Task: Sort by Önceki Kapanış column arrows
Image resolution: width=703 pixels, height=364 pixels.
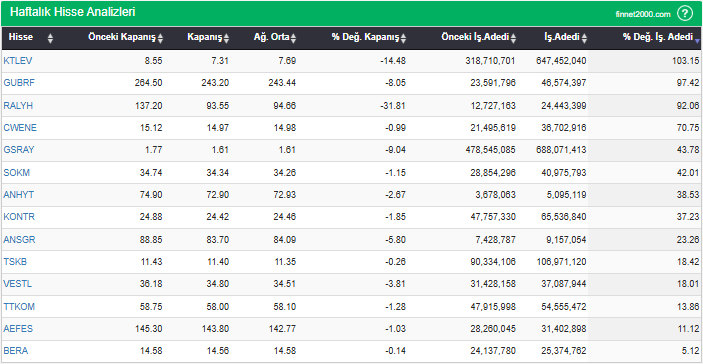Action: 161,39
